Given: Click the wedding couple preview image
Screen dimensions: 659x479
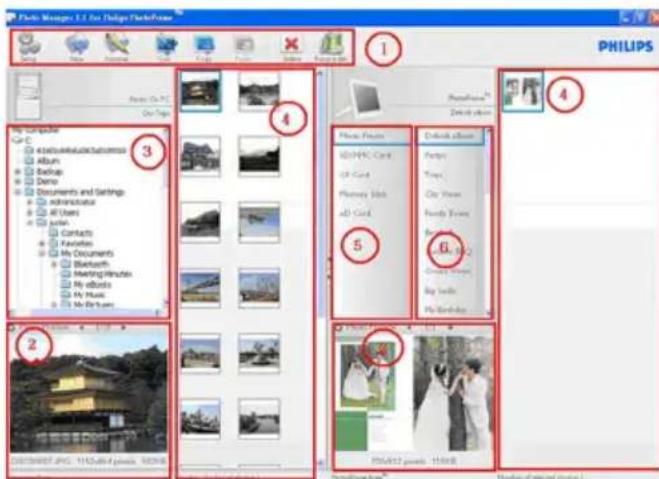Looking at the screenshot, I should pos(414,393).
